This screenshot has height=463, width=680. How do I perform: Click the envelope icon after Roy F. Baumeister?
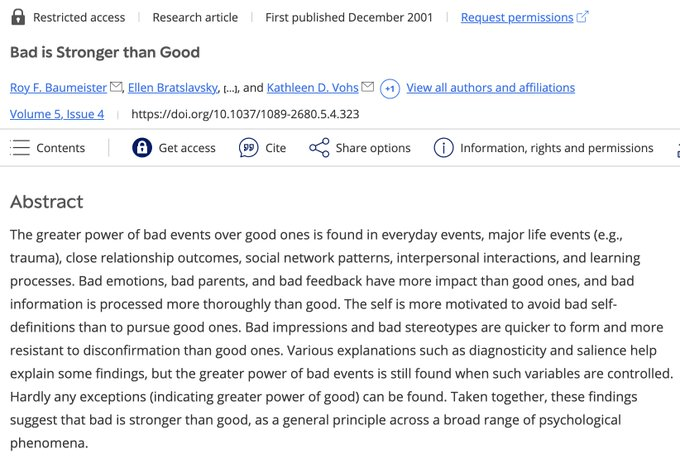(116, 88)
